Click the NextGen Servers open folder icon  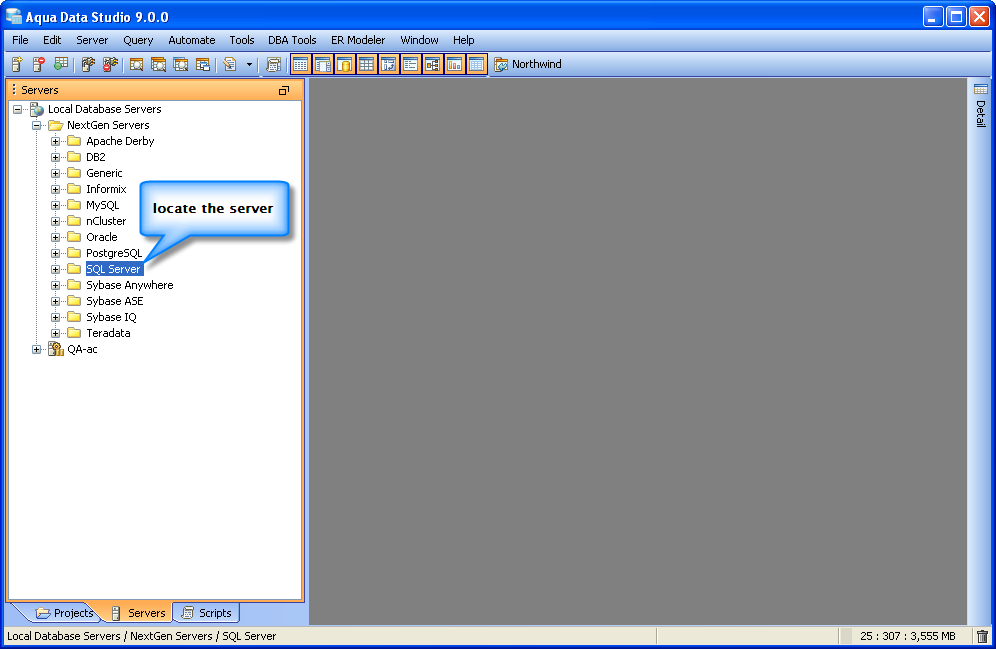(x=56, y=125)
